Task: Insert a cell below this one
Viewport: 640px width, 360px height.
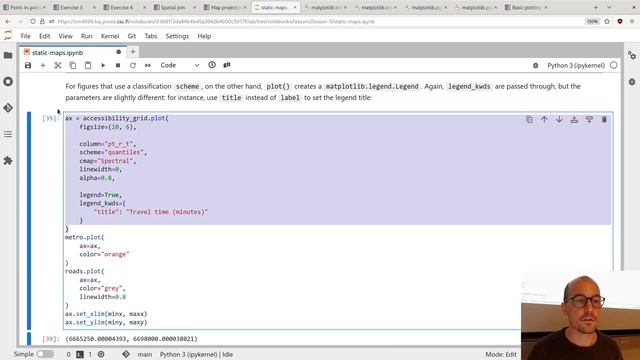Action: coord(589,120)
